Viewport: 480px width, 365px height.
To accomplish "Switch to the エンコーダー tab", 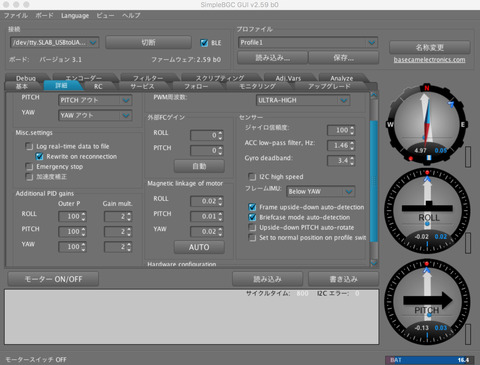I will (83, 78).
